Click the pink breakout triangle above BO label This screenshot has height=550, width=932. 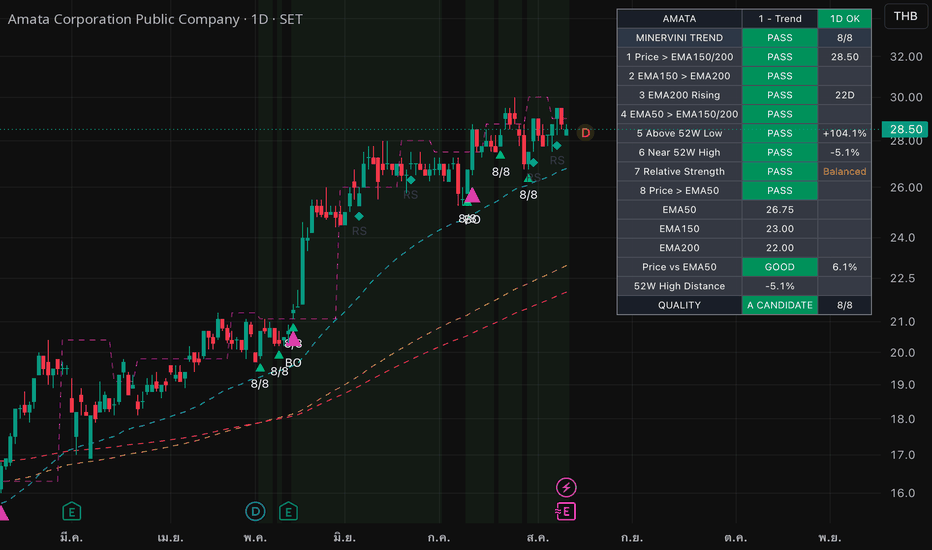pos(293,339)
